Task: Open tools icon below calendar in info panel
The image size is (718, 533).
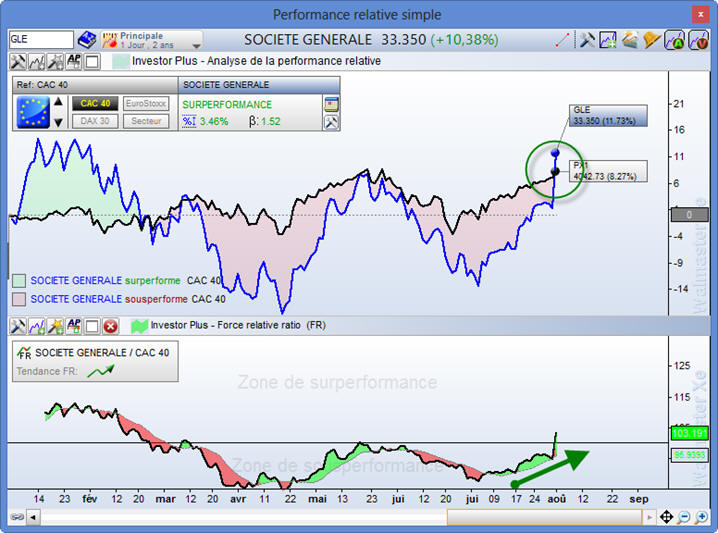Action: click(x=331, y=122)
